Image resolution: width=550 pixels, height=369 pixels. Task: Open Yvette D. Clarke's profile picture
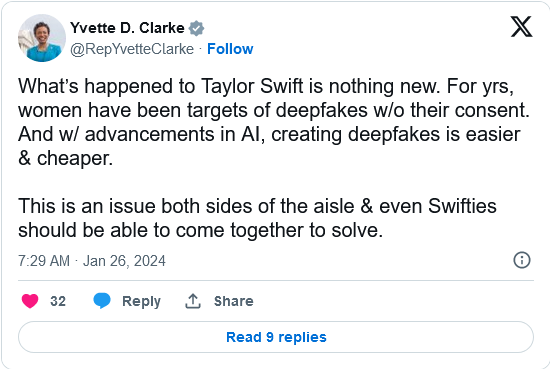click(x=42, y=38)
